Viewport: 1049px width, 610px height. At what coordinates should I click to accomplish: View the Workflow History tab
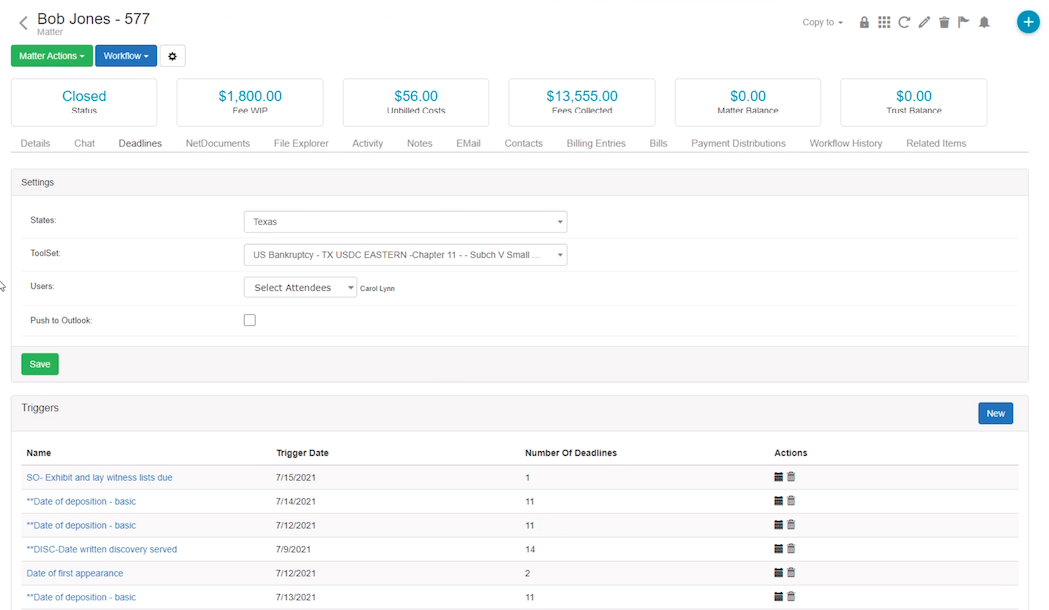click(846, 143)
